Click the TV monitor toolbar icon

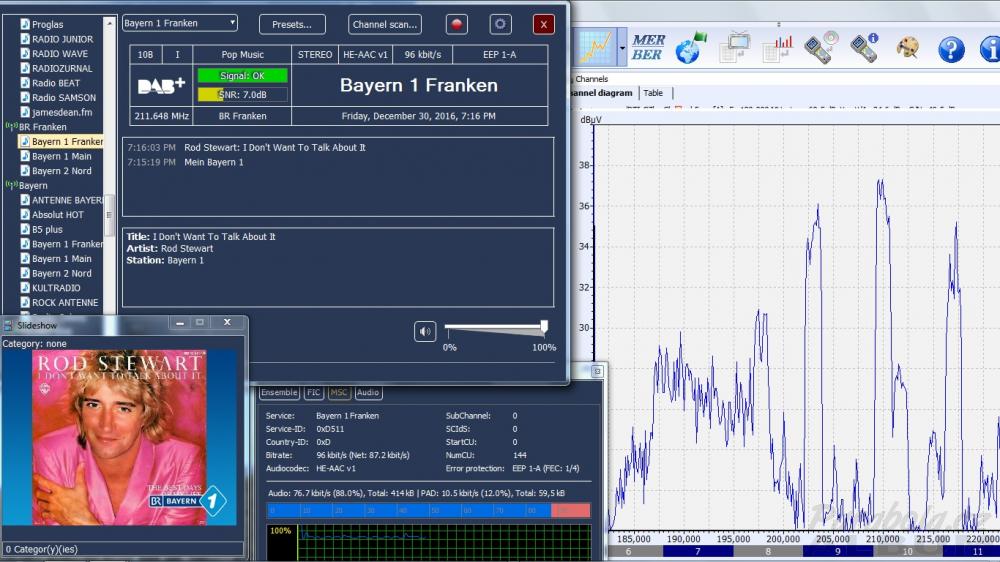735,48
